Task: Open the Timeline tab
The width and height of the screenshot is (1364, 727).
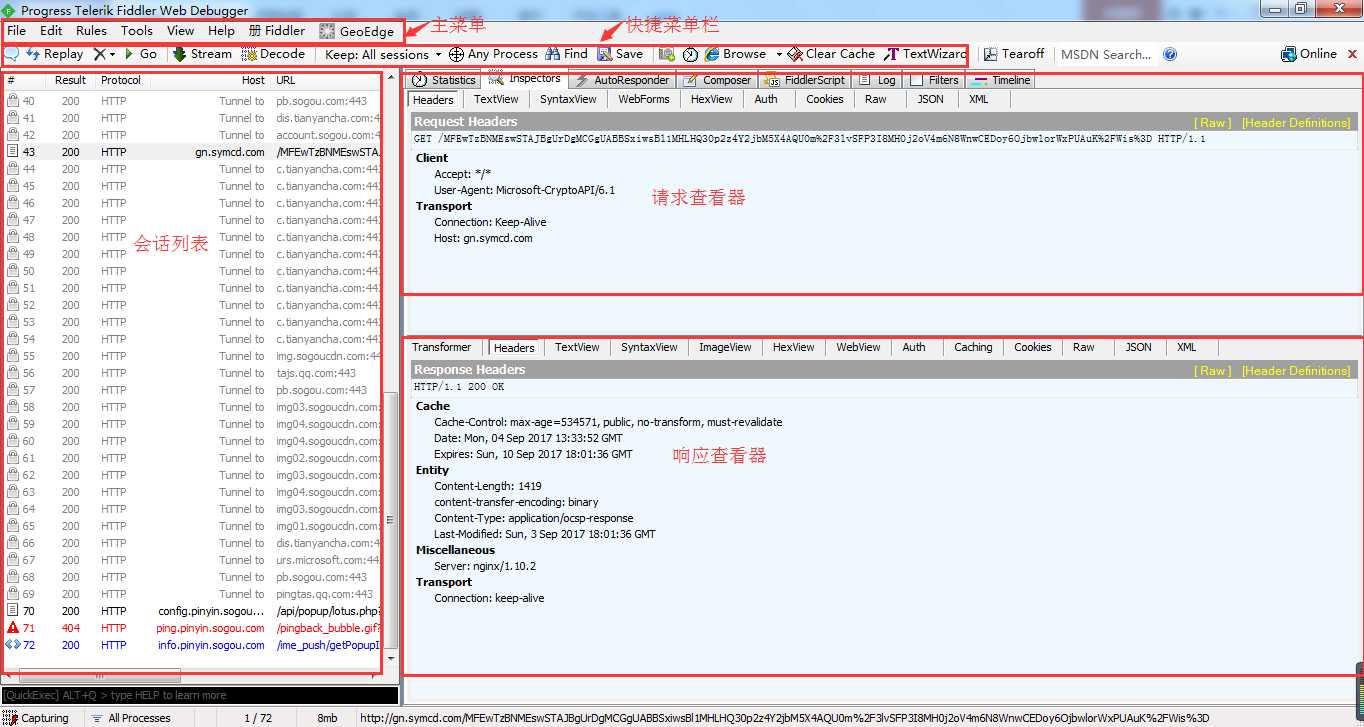Action: coord(1001,80)
